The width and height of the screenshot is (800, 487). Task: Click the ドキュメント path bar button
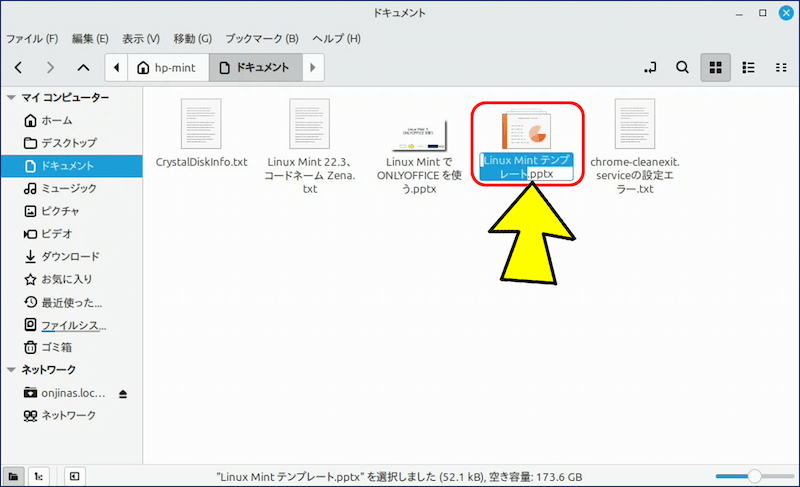tap(256, 67)
